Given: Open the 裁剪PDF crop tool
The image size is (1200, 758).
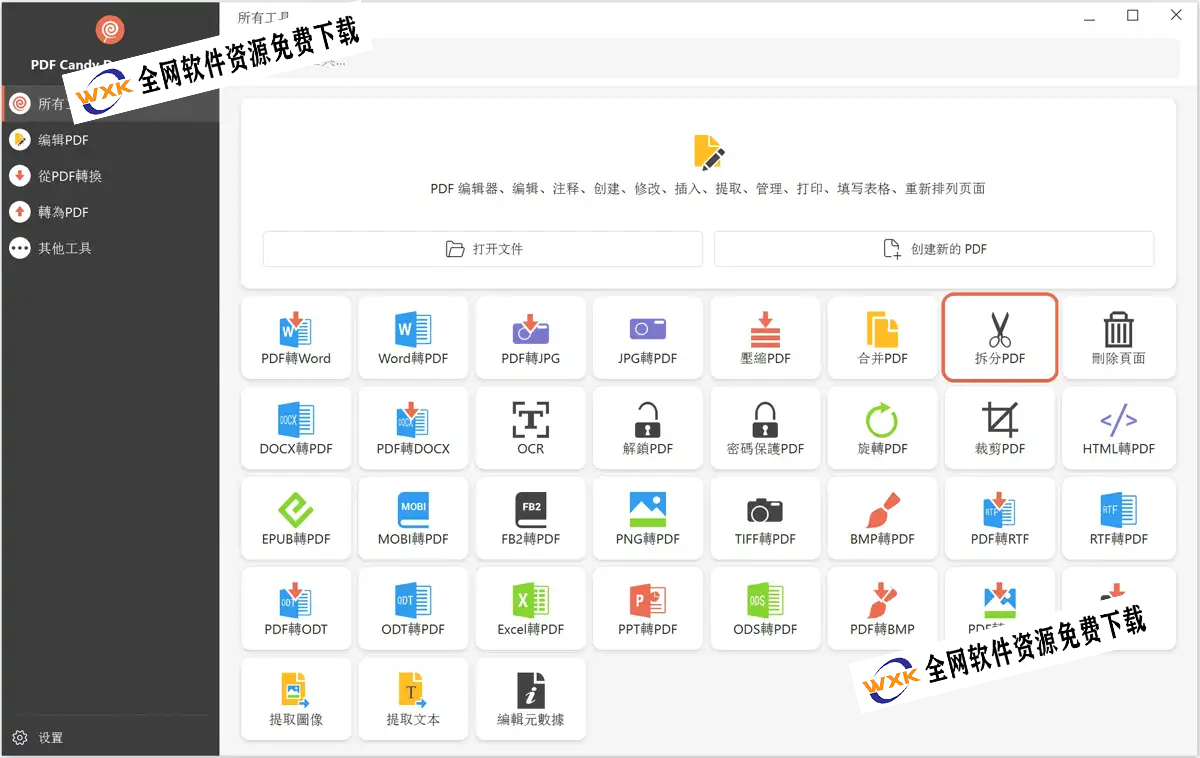Looking at the screenshot, I should [x=1000, y=428].
